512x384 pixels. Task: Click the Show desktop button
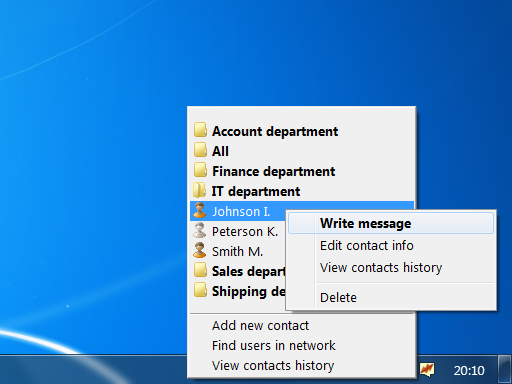click(x=504, y=369)
